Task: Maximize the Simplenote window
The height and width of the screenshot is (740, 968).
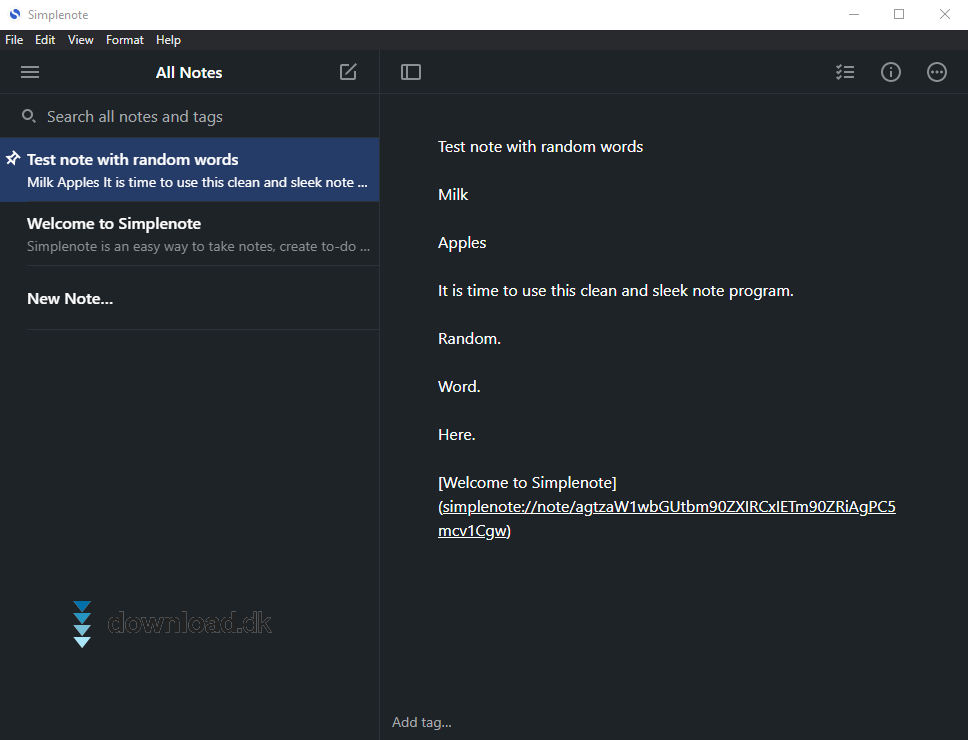Action: click(x=899, y=14)
